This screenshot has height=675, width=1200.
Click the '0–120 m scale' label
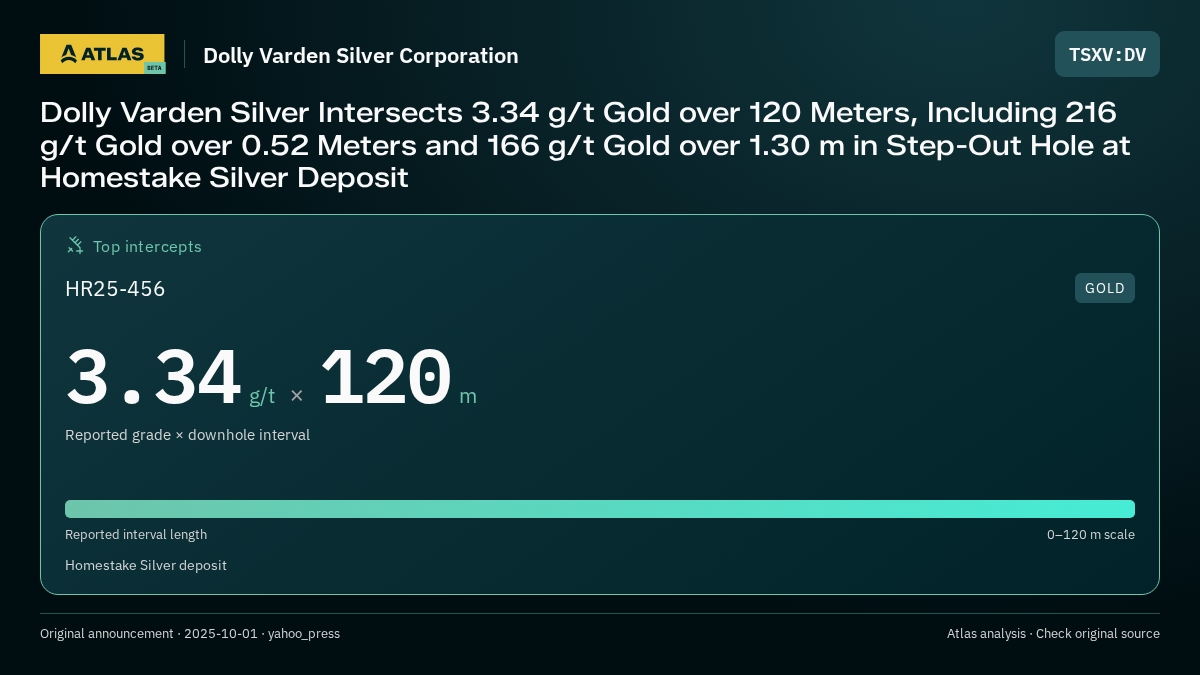(x=1091, y=535)
